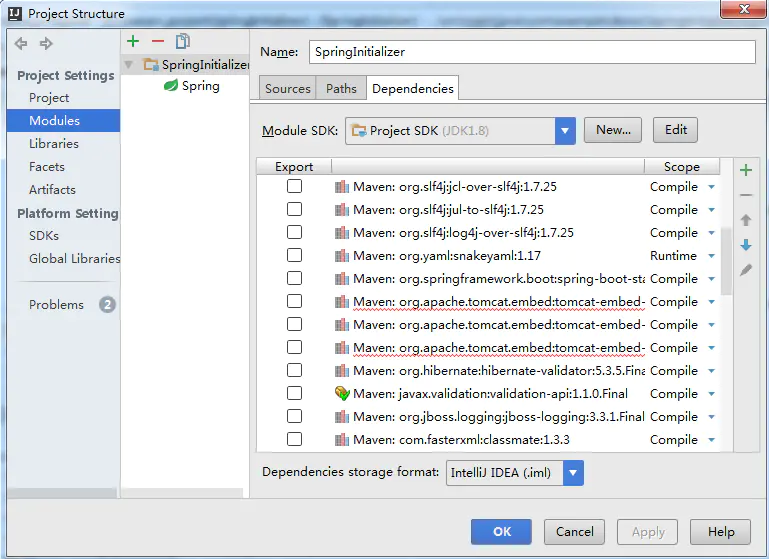Switch to the Paths tab
Image resolution: width=769 pixels, height=559 pixels.
(x=341, y=88)
